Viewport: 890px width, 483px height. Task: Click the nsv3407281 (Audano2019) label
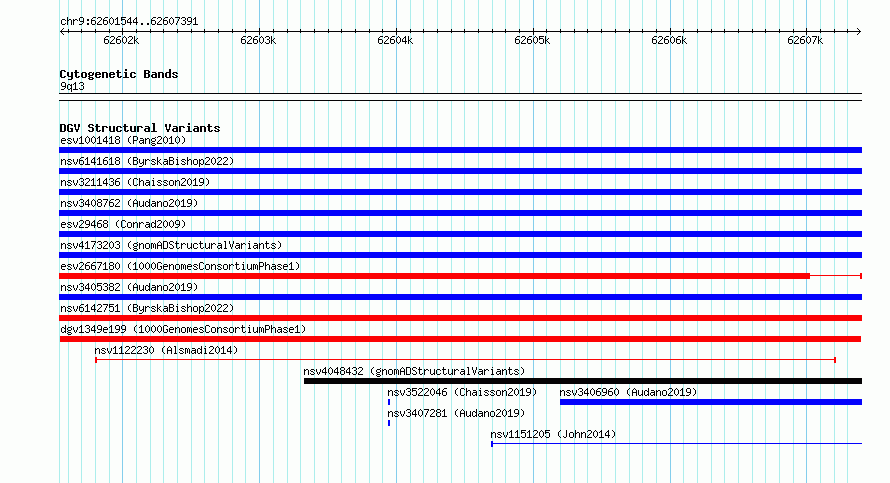pos(456,413)
